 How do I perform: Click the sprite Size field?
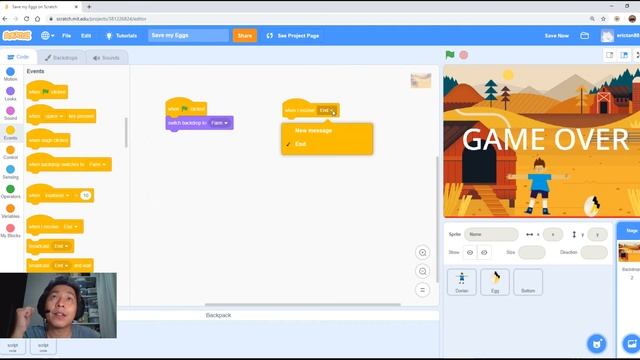coord(532,253)
